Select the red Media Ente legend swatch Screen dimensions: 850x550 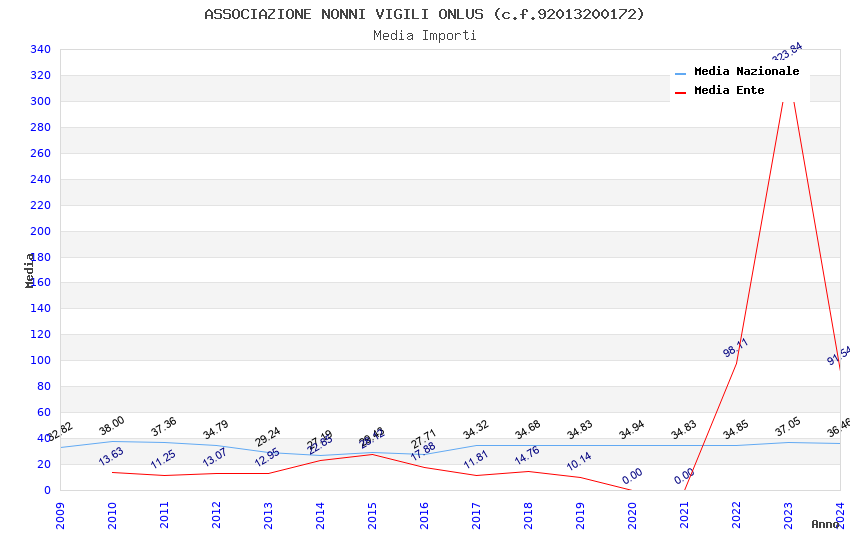(x=680, y=93)
